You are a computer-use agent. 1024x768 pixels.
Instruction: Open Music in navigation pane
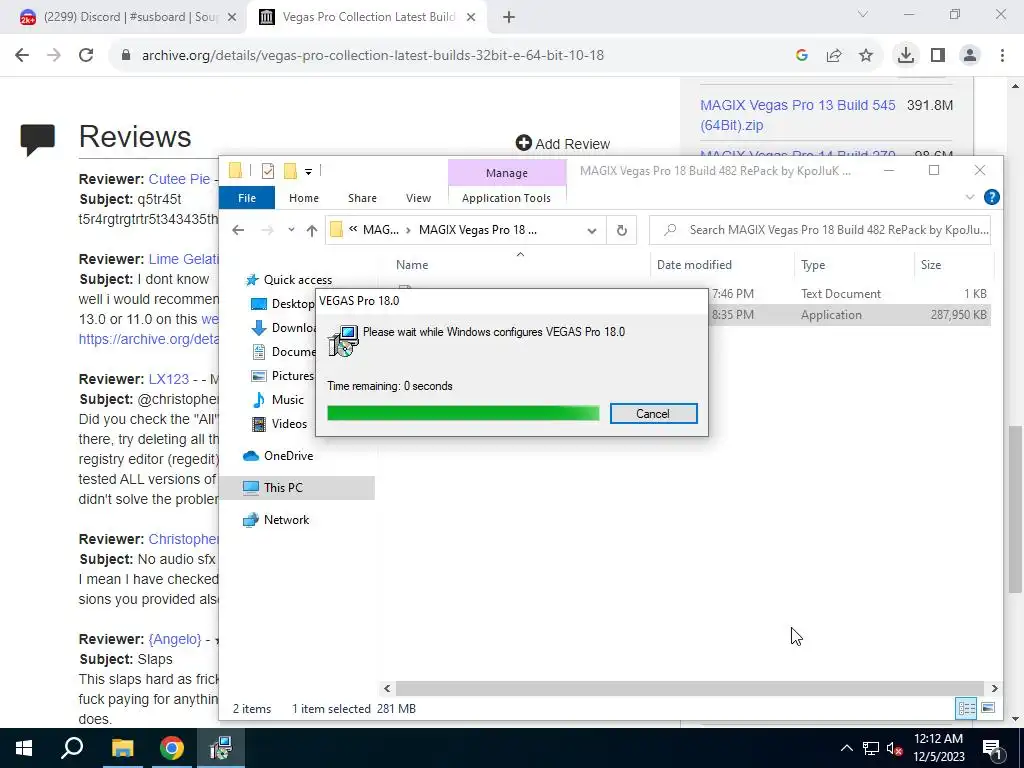[278, 400]
